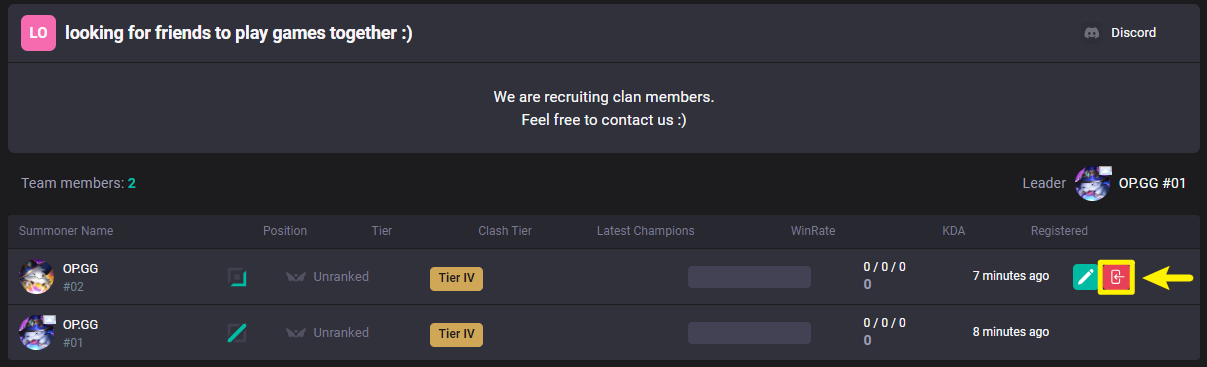Click the OP.GG #02 summoner avatar
Screen dimensions: 1207x367
click(x=37, y=277)
